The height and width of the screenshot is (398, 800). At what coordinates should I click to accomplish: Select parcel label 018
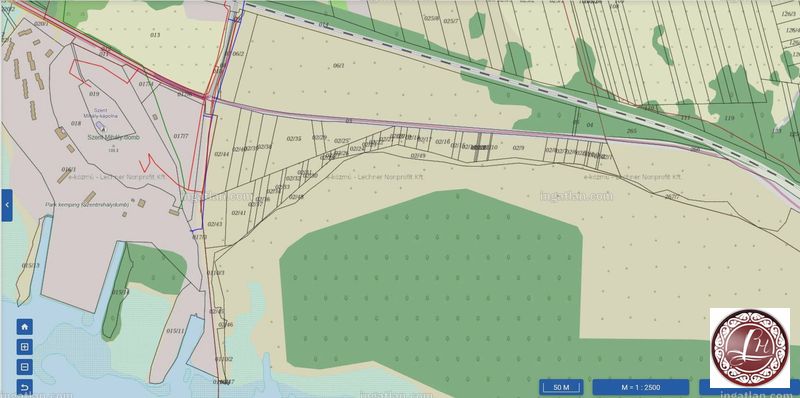pyautogui.click(x=76, y=123)
